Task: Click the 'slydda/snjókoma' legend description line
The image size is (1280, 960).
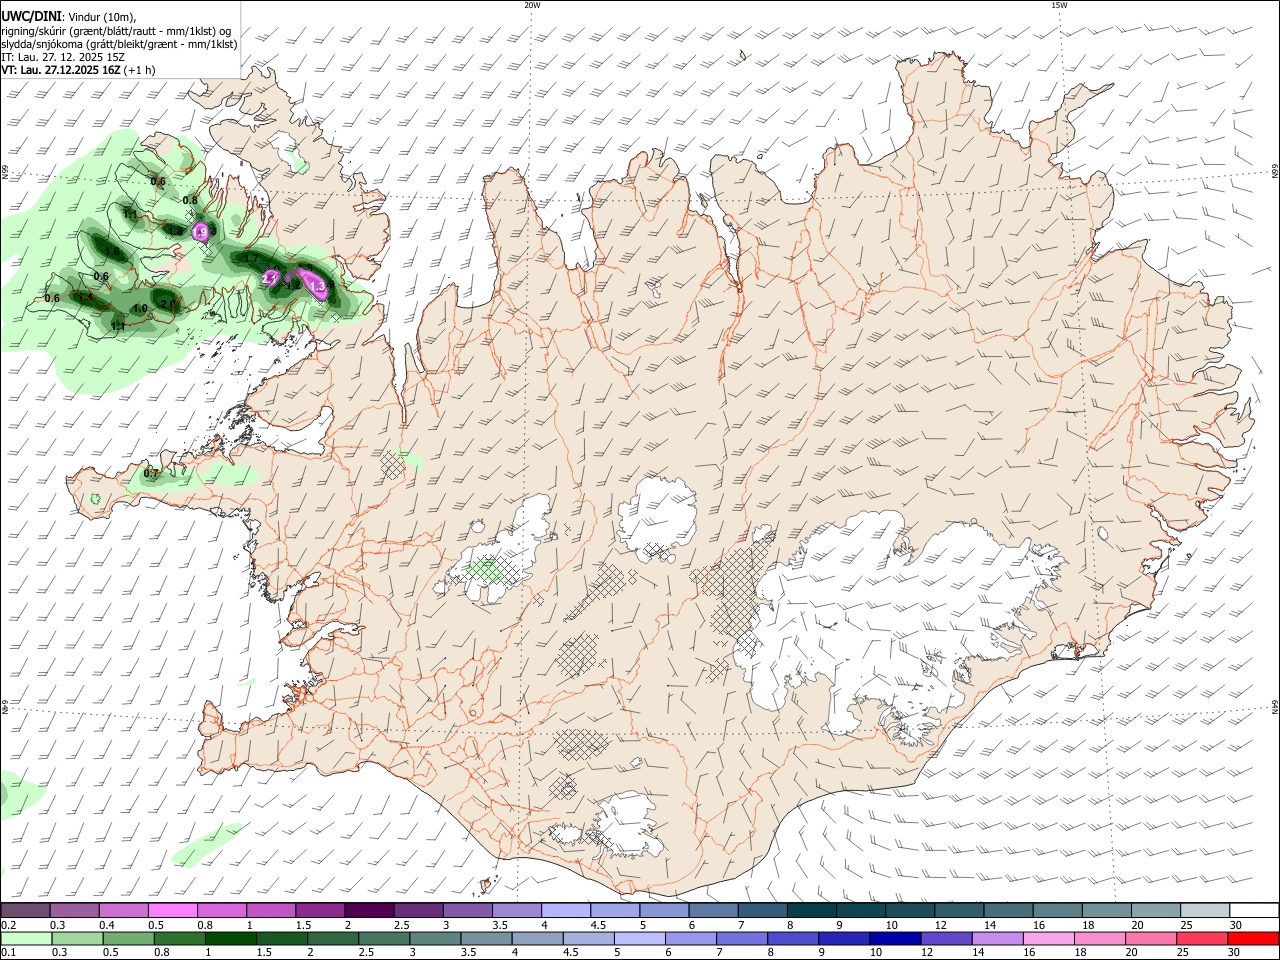Action: 119,44
